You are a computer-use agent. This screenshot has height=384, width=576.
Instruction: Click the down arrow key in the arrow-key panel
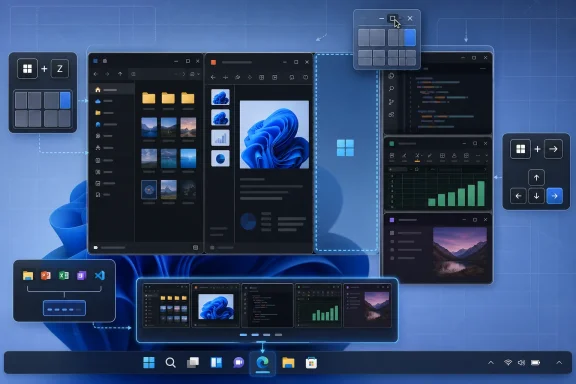536,196
